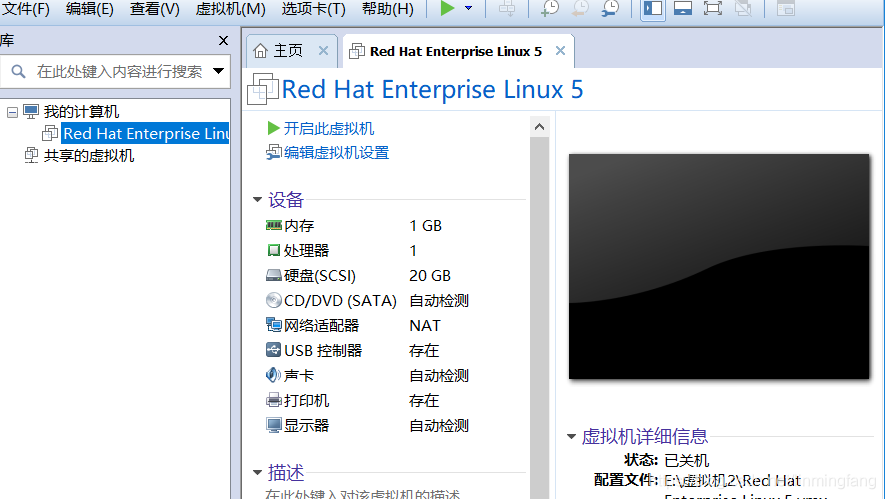The image size is (885, 499).
Task: Click the 已关机 status text
Action: click(686, 460)
